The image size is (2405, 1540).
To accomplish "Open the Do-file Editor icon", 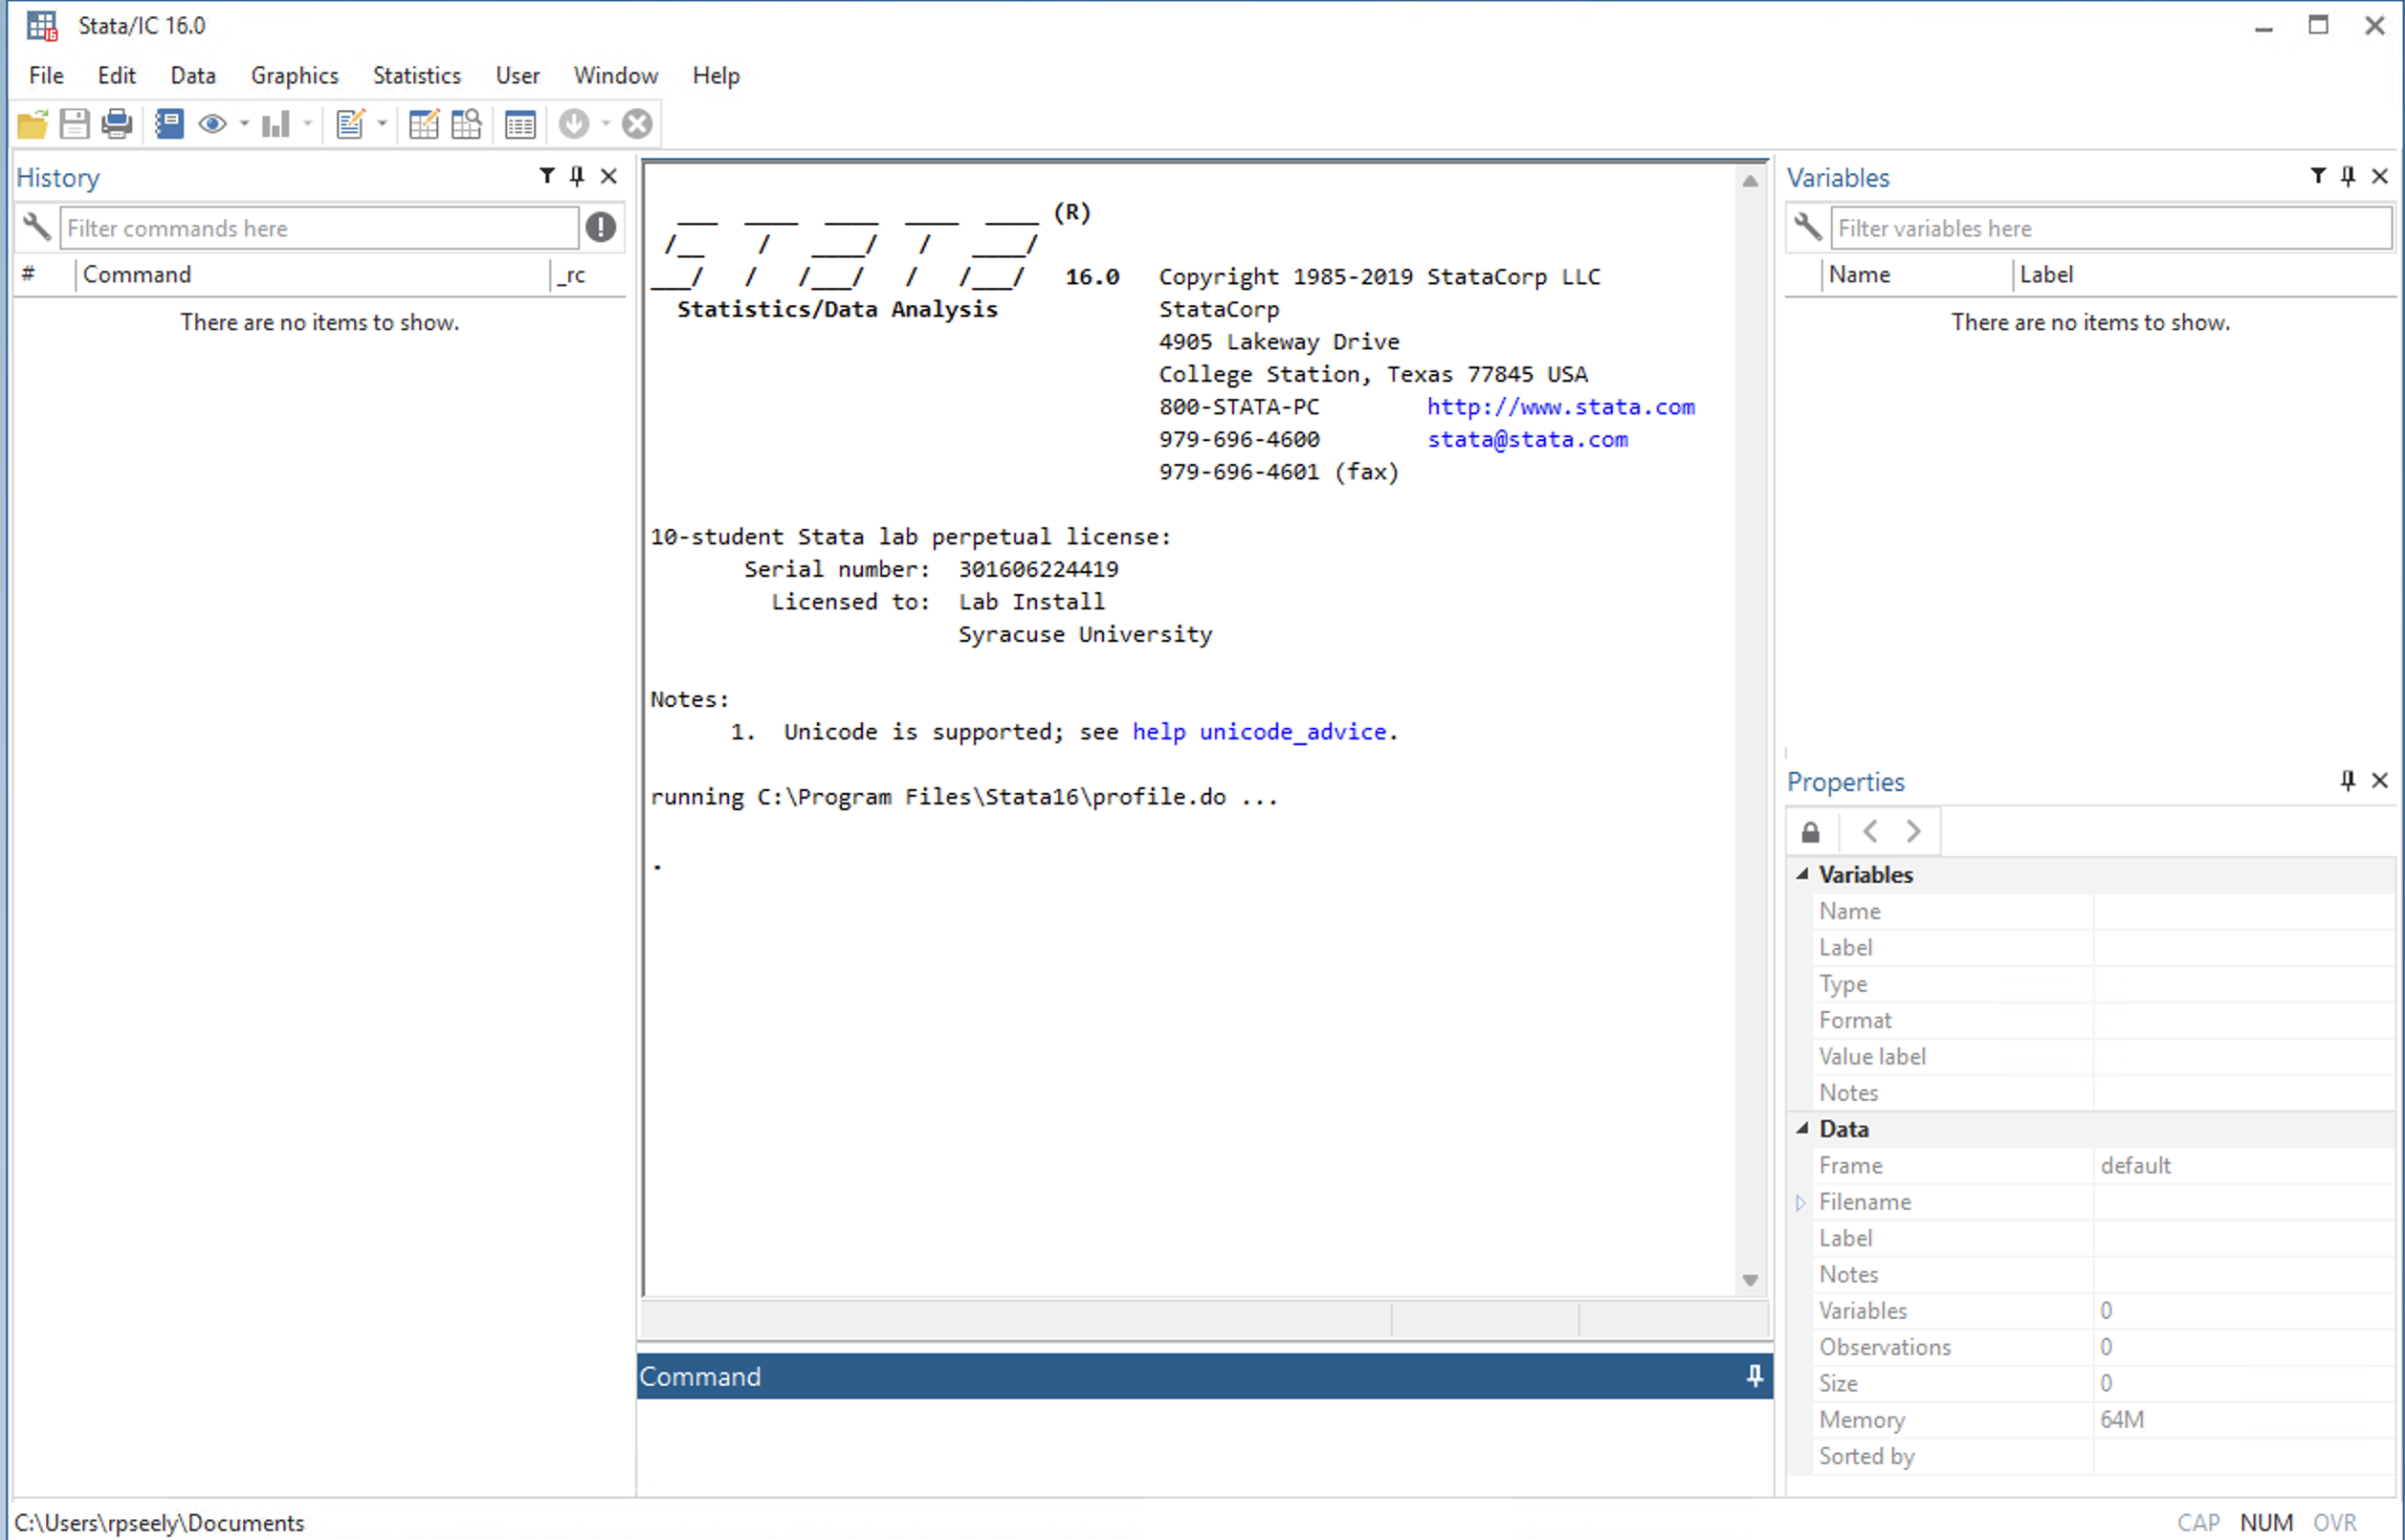I will pos(351,124).
